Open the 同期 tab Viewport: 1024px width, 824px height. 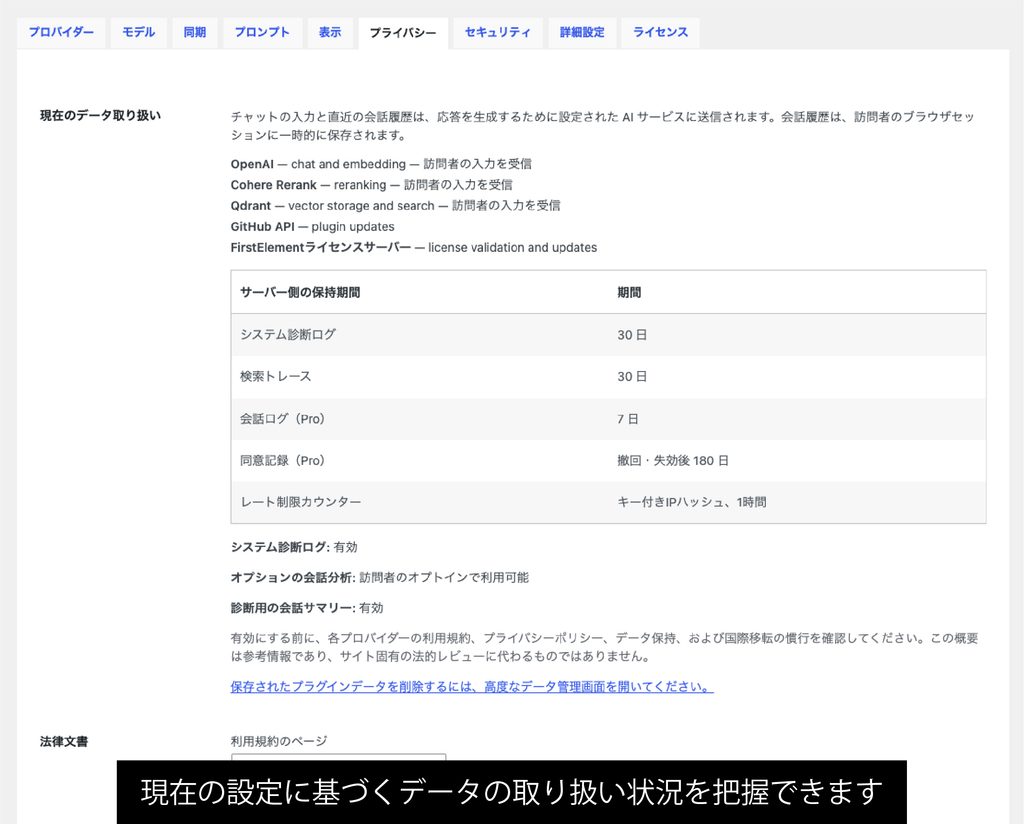coord(195,32)
